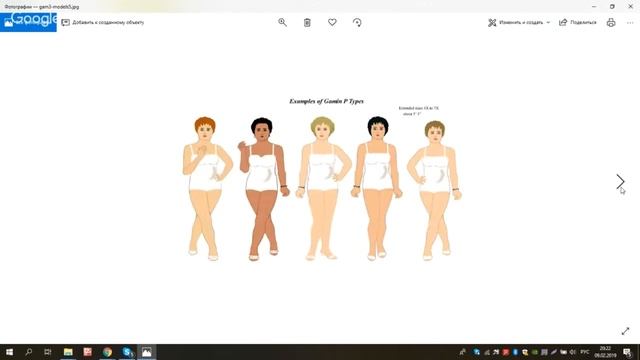
Task: Open taskbar search magnifier
Action: point(29,352)
